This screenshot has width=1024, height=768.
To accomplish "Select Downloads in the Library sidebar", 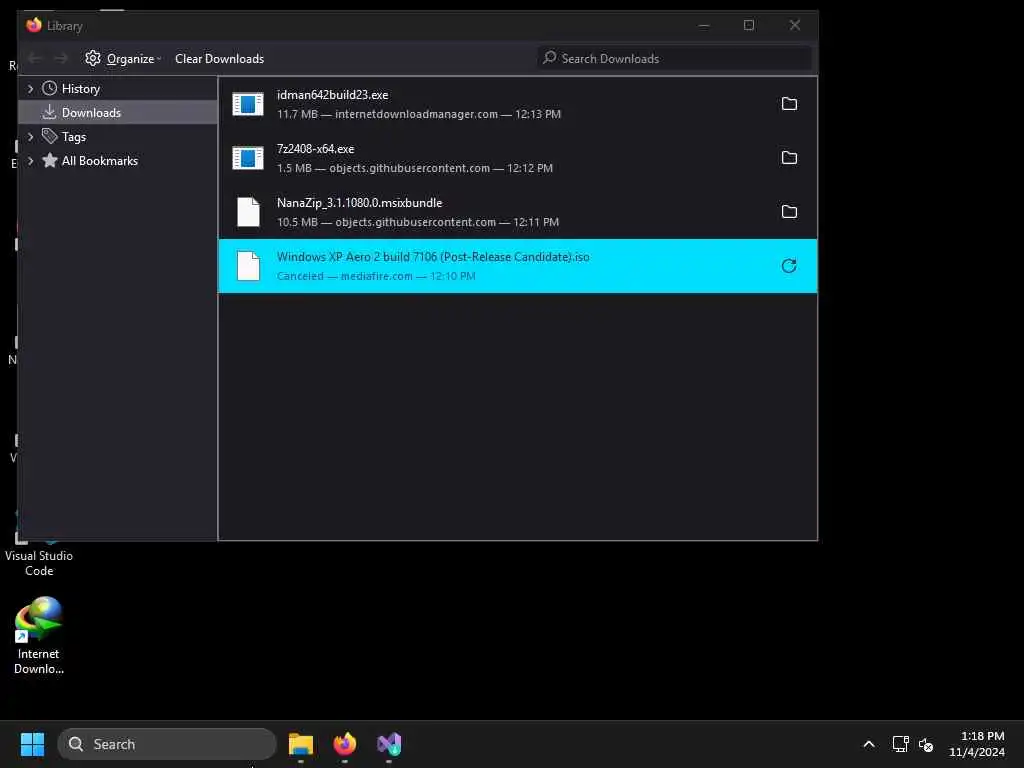I will 118,112.
